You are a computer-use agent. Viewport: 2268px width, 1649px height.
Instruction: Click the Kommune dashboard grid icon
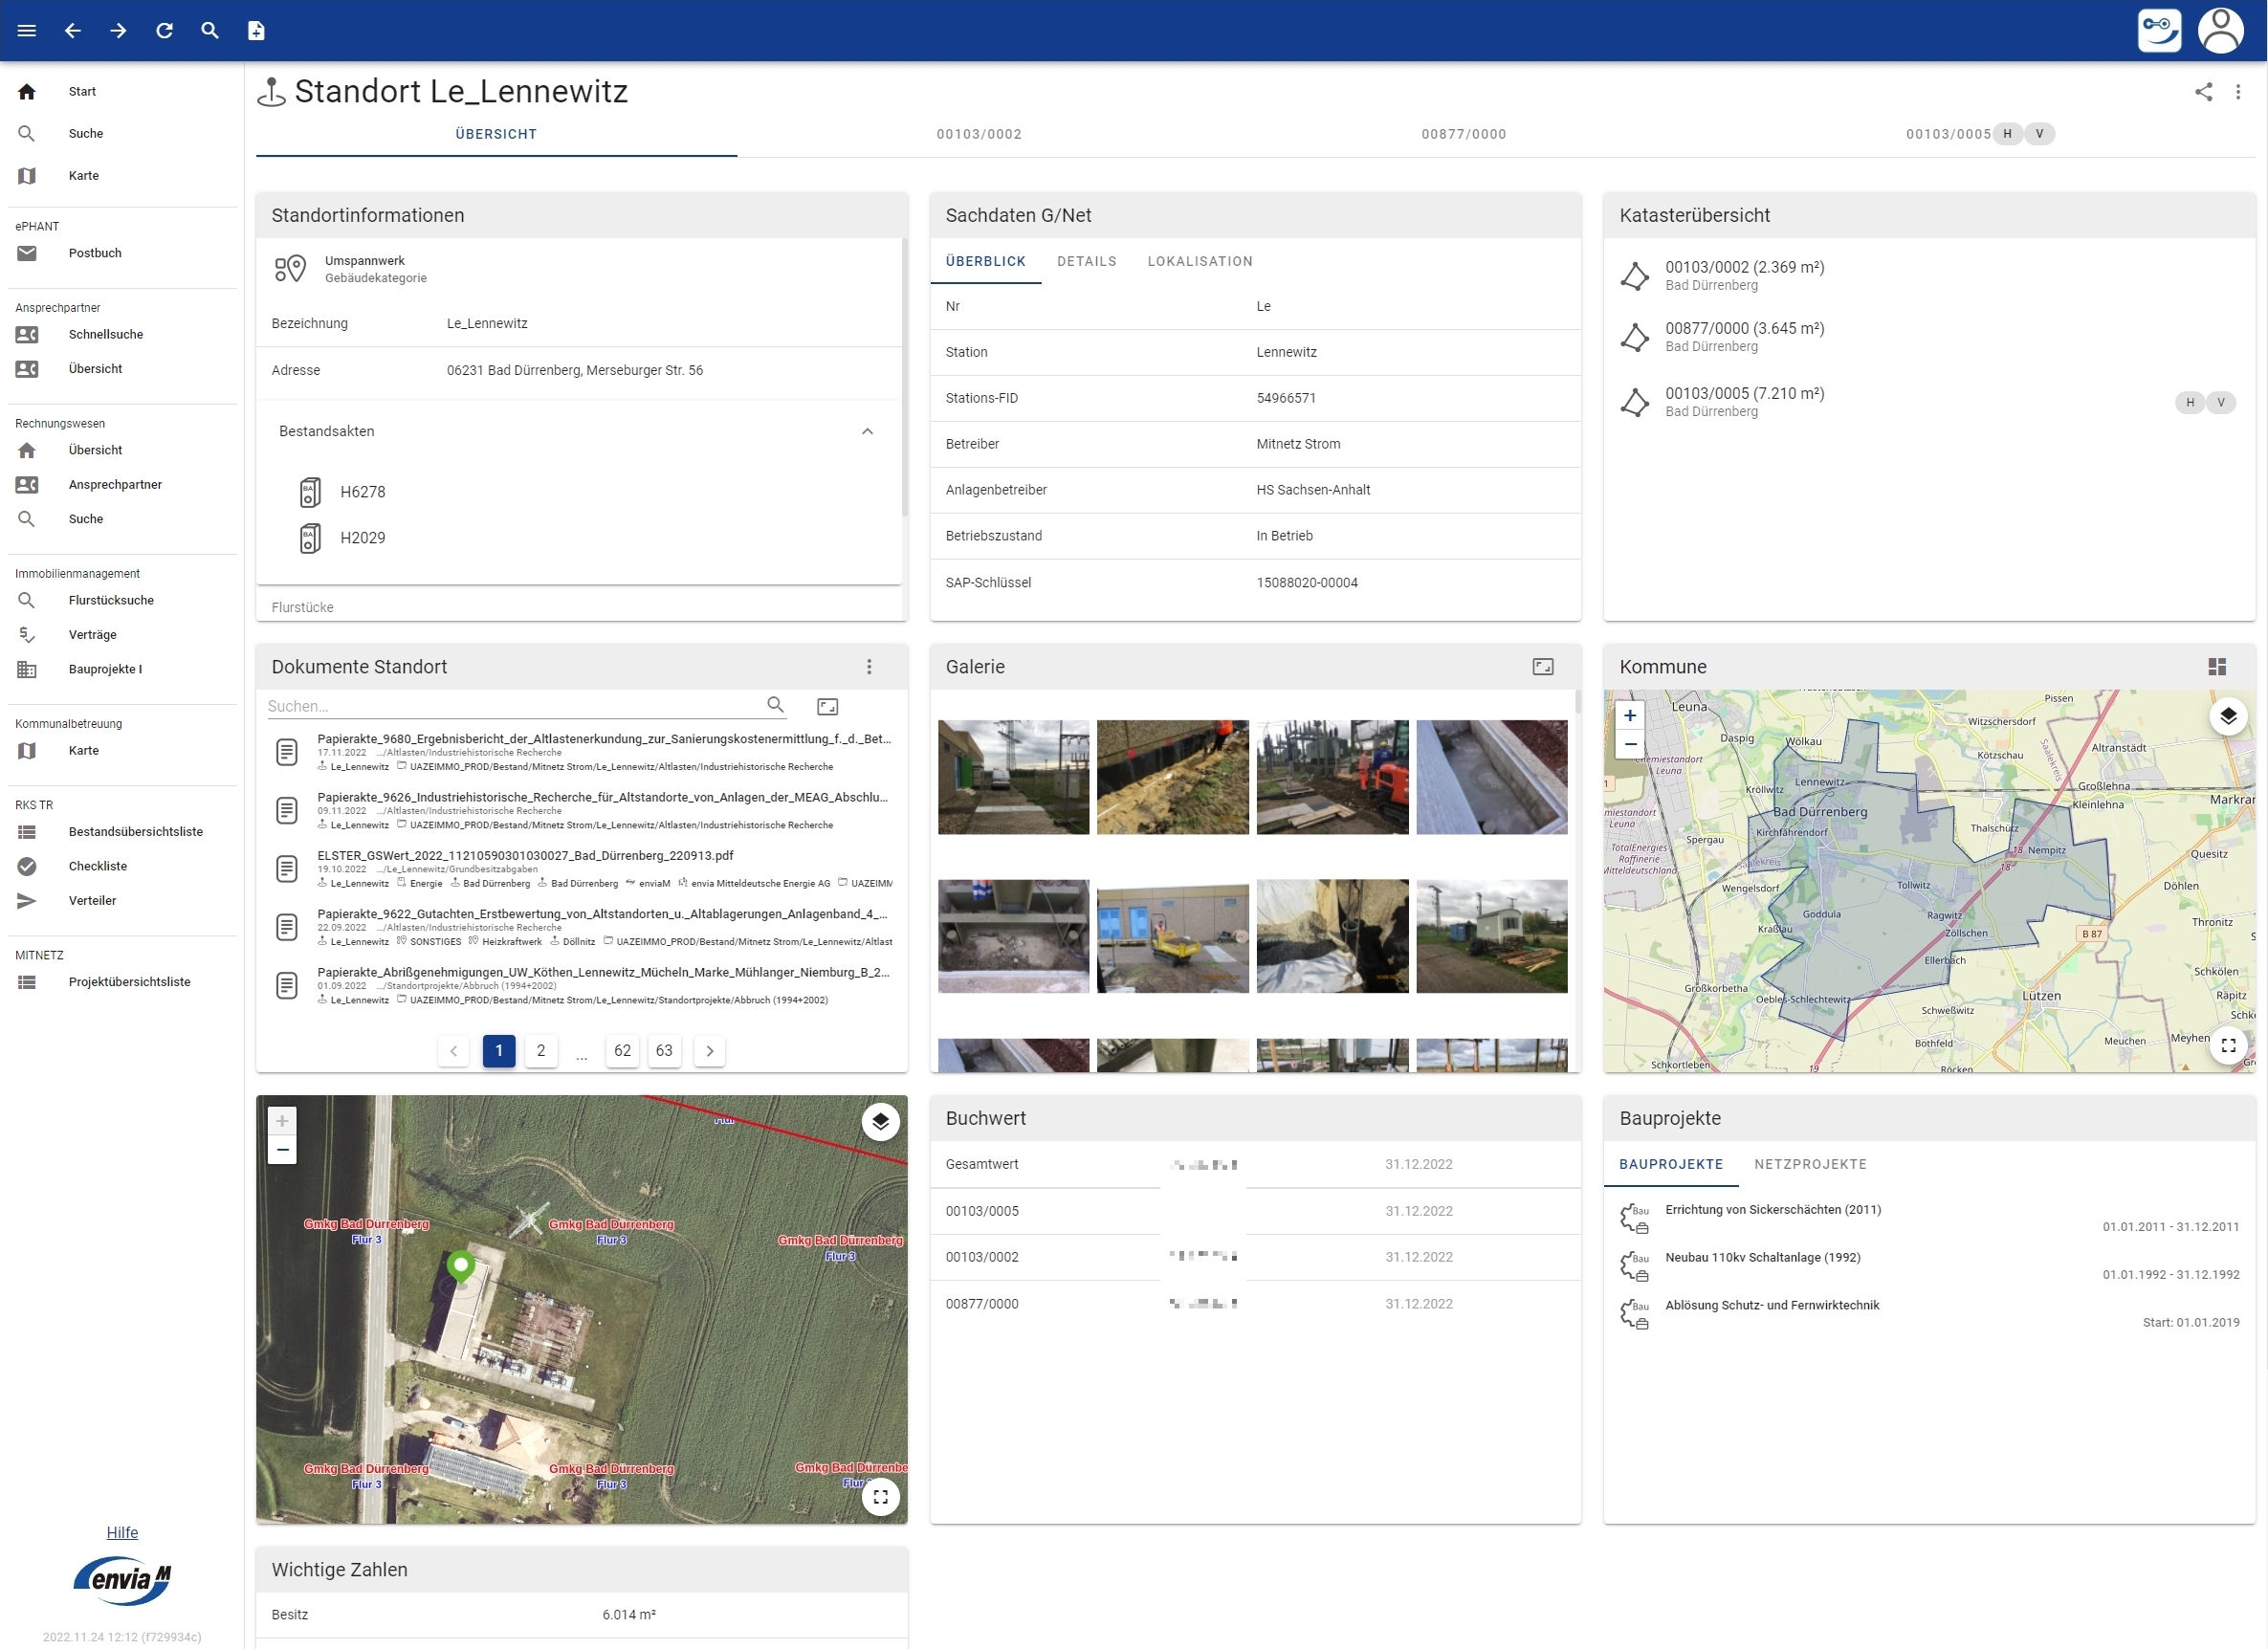pos(2216,667)
